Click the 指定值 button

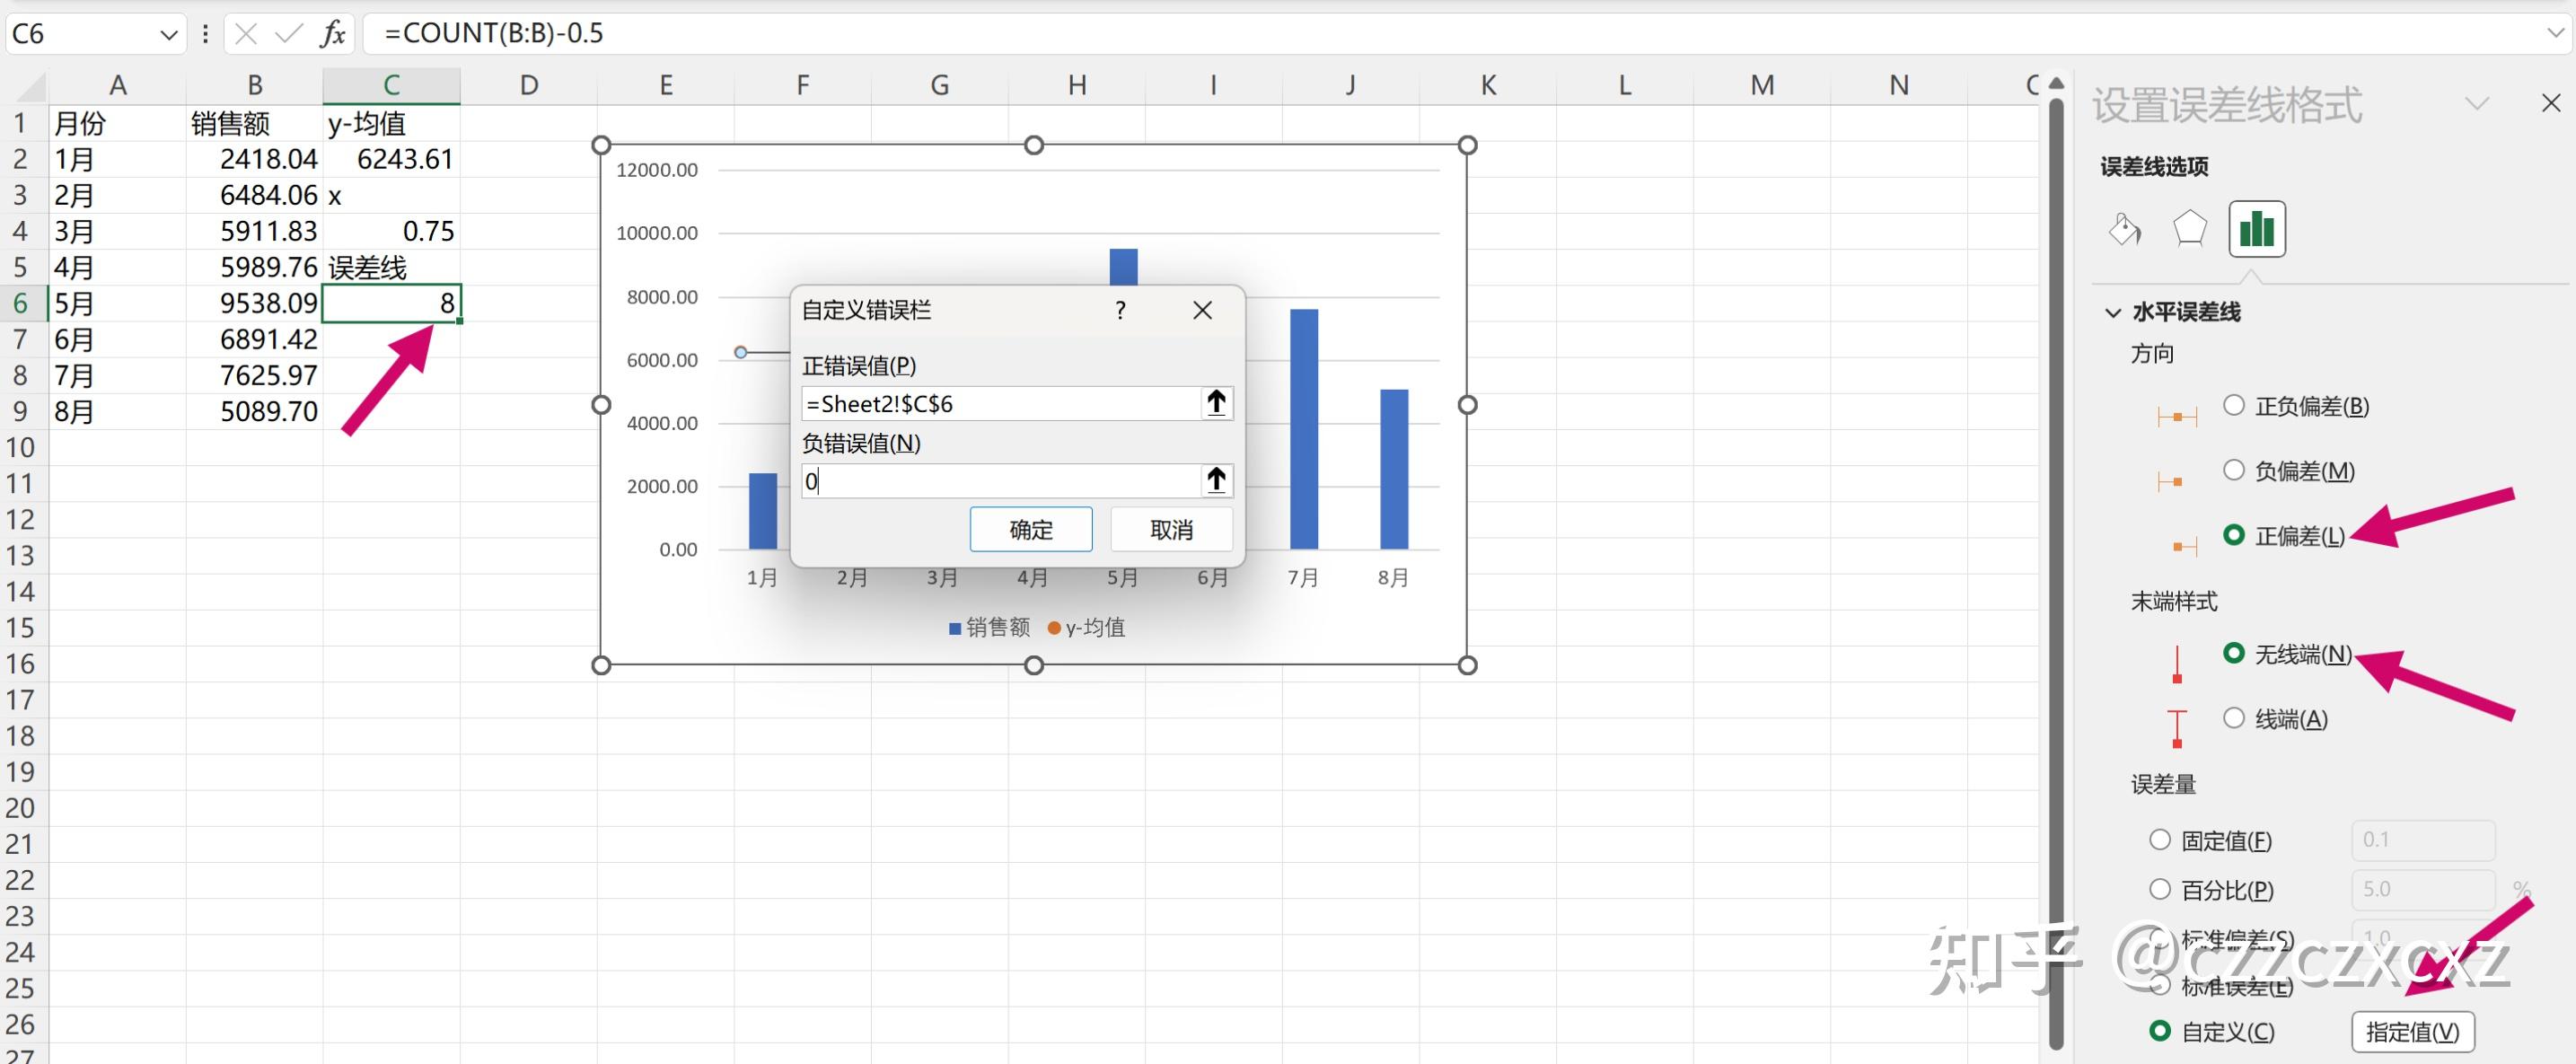pyautogui.click(x=2411, y=1031)
